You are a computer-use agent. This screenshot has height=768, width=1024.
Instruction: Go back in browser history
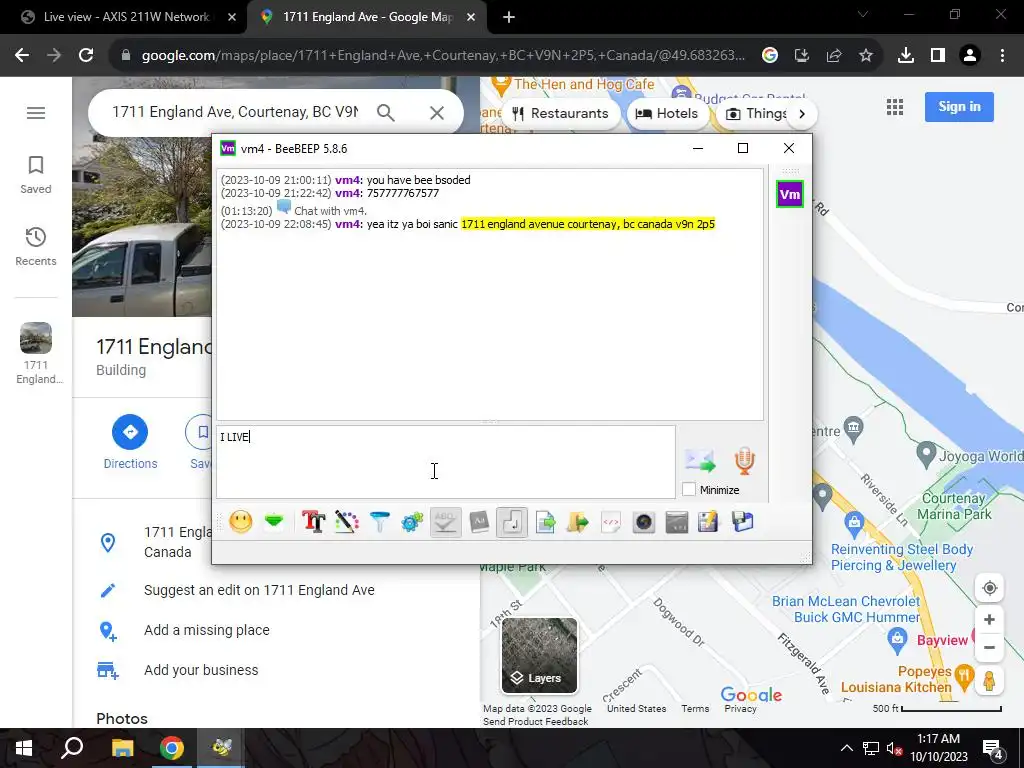click(22, 56)
